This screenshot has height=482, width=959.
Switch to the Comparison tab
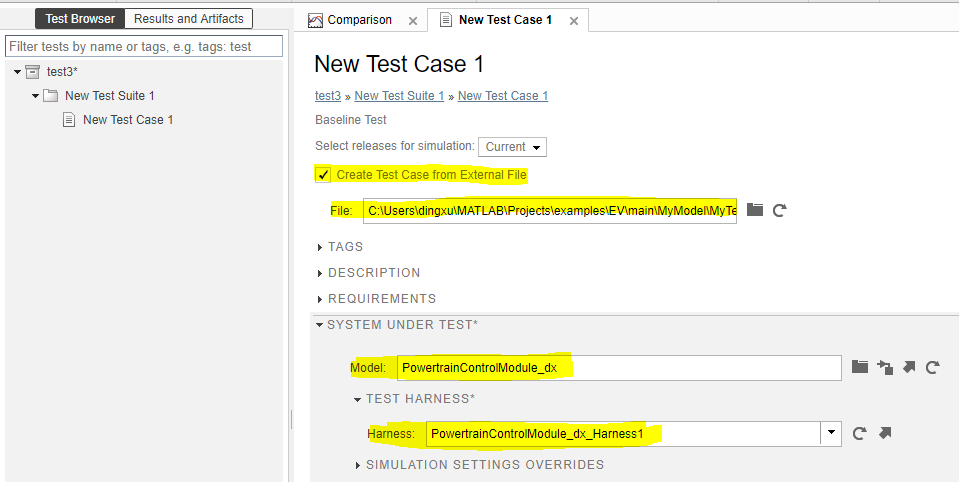[x=358, y=20]
